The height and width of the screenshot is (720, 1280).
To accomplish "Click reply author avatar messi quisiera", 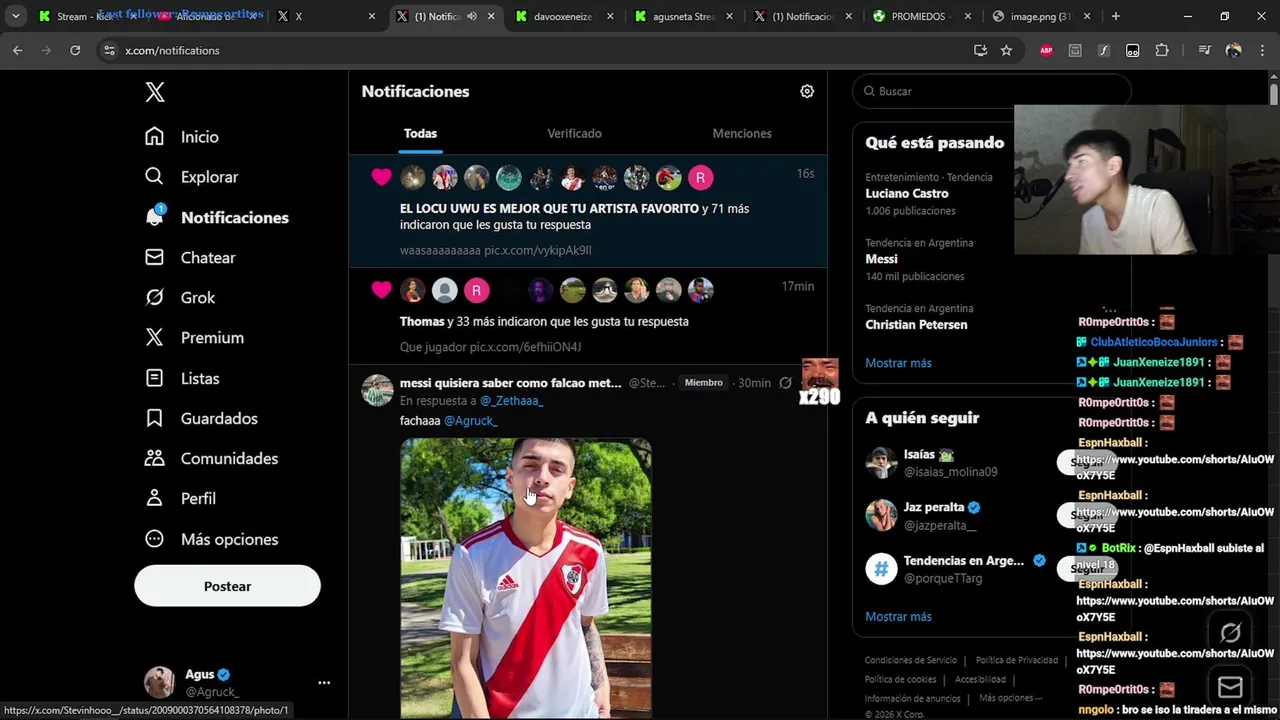I will (377, 390).
